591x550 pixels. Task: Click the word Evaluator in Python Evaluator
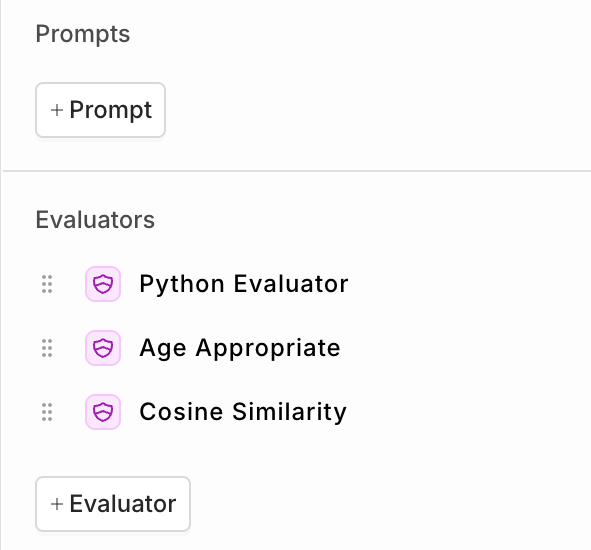tap(291, 283)
